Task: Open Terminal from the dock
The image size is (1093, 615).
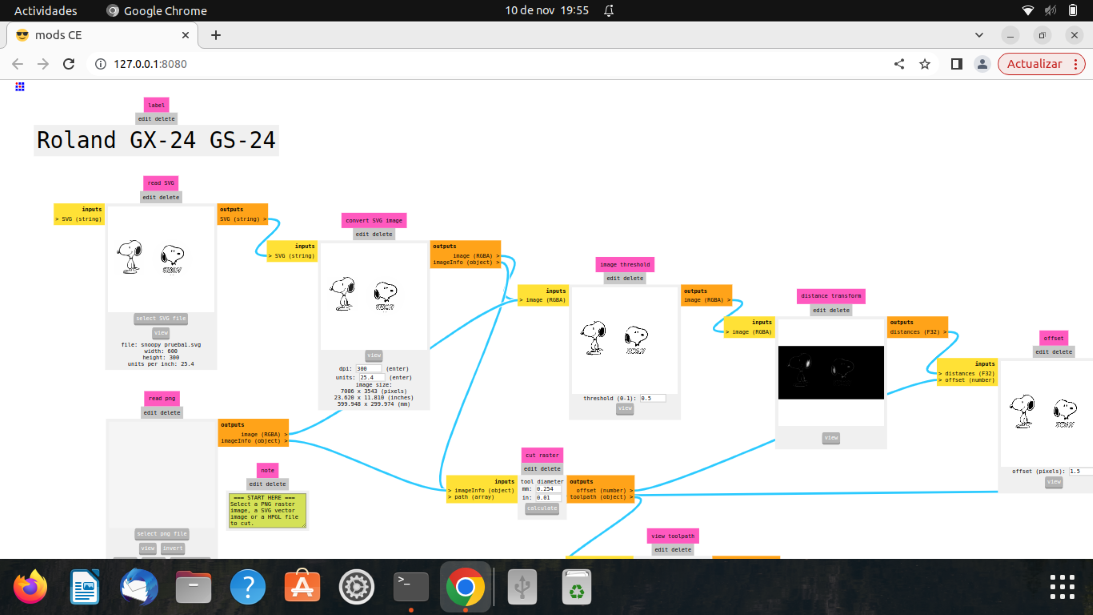Action: tap(411, 586)
